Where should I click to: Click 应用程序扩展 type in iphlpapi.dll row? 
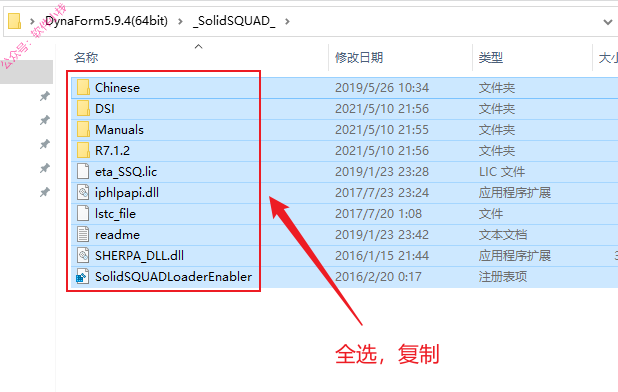coord(515,192)
